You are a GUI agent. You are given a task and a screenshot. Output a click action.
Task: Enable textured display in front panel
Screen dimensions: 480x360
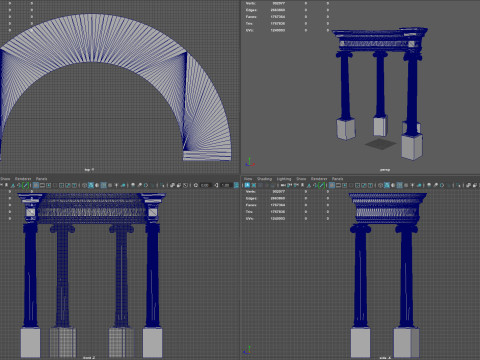click(x=110, y=185)
